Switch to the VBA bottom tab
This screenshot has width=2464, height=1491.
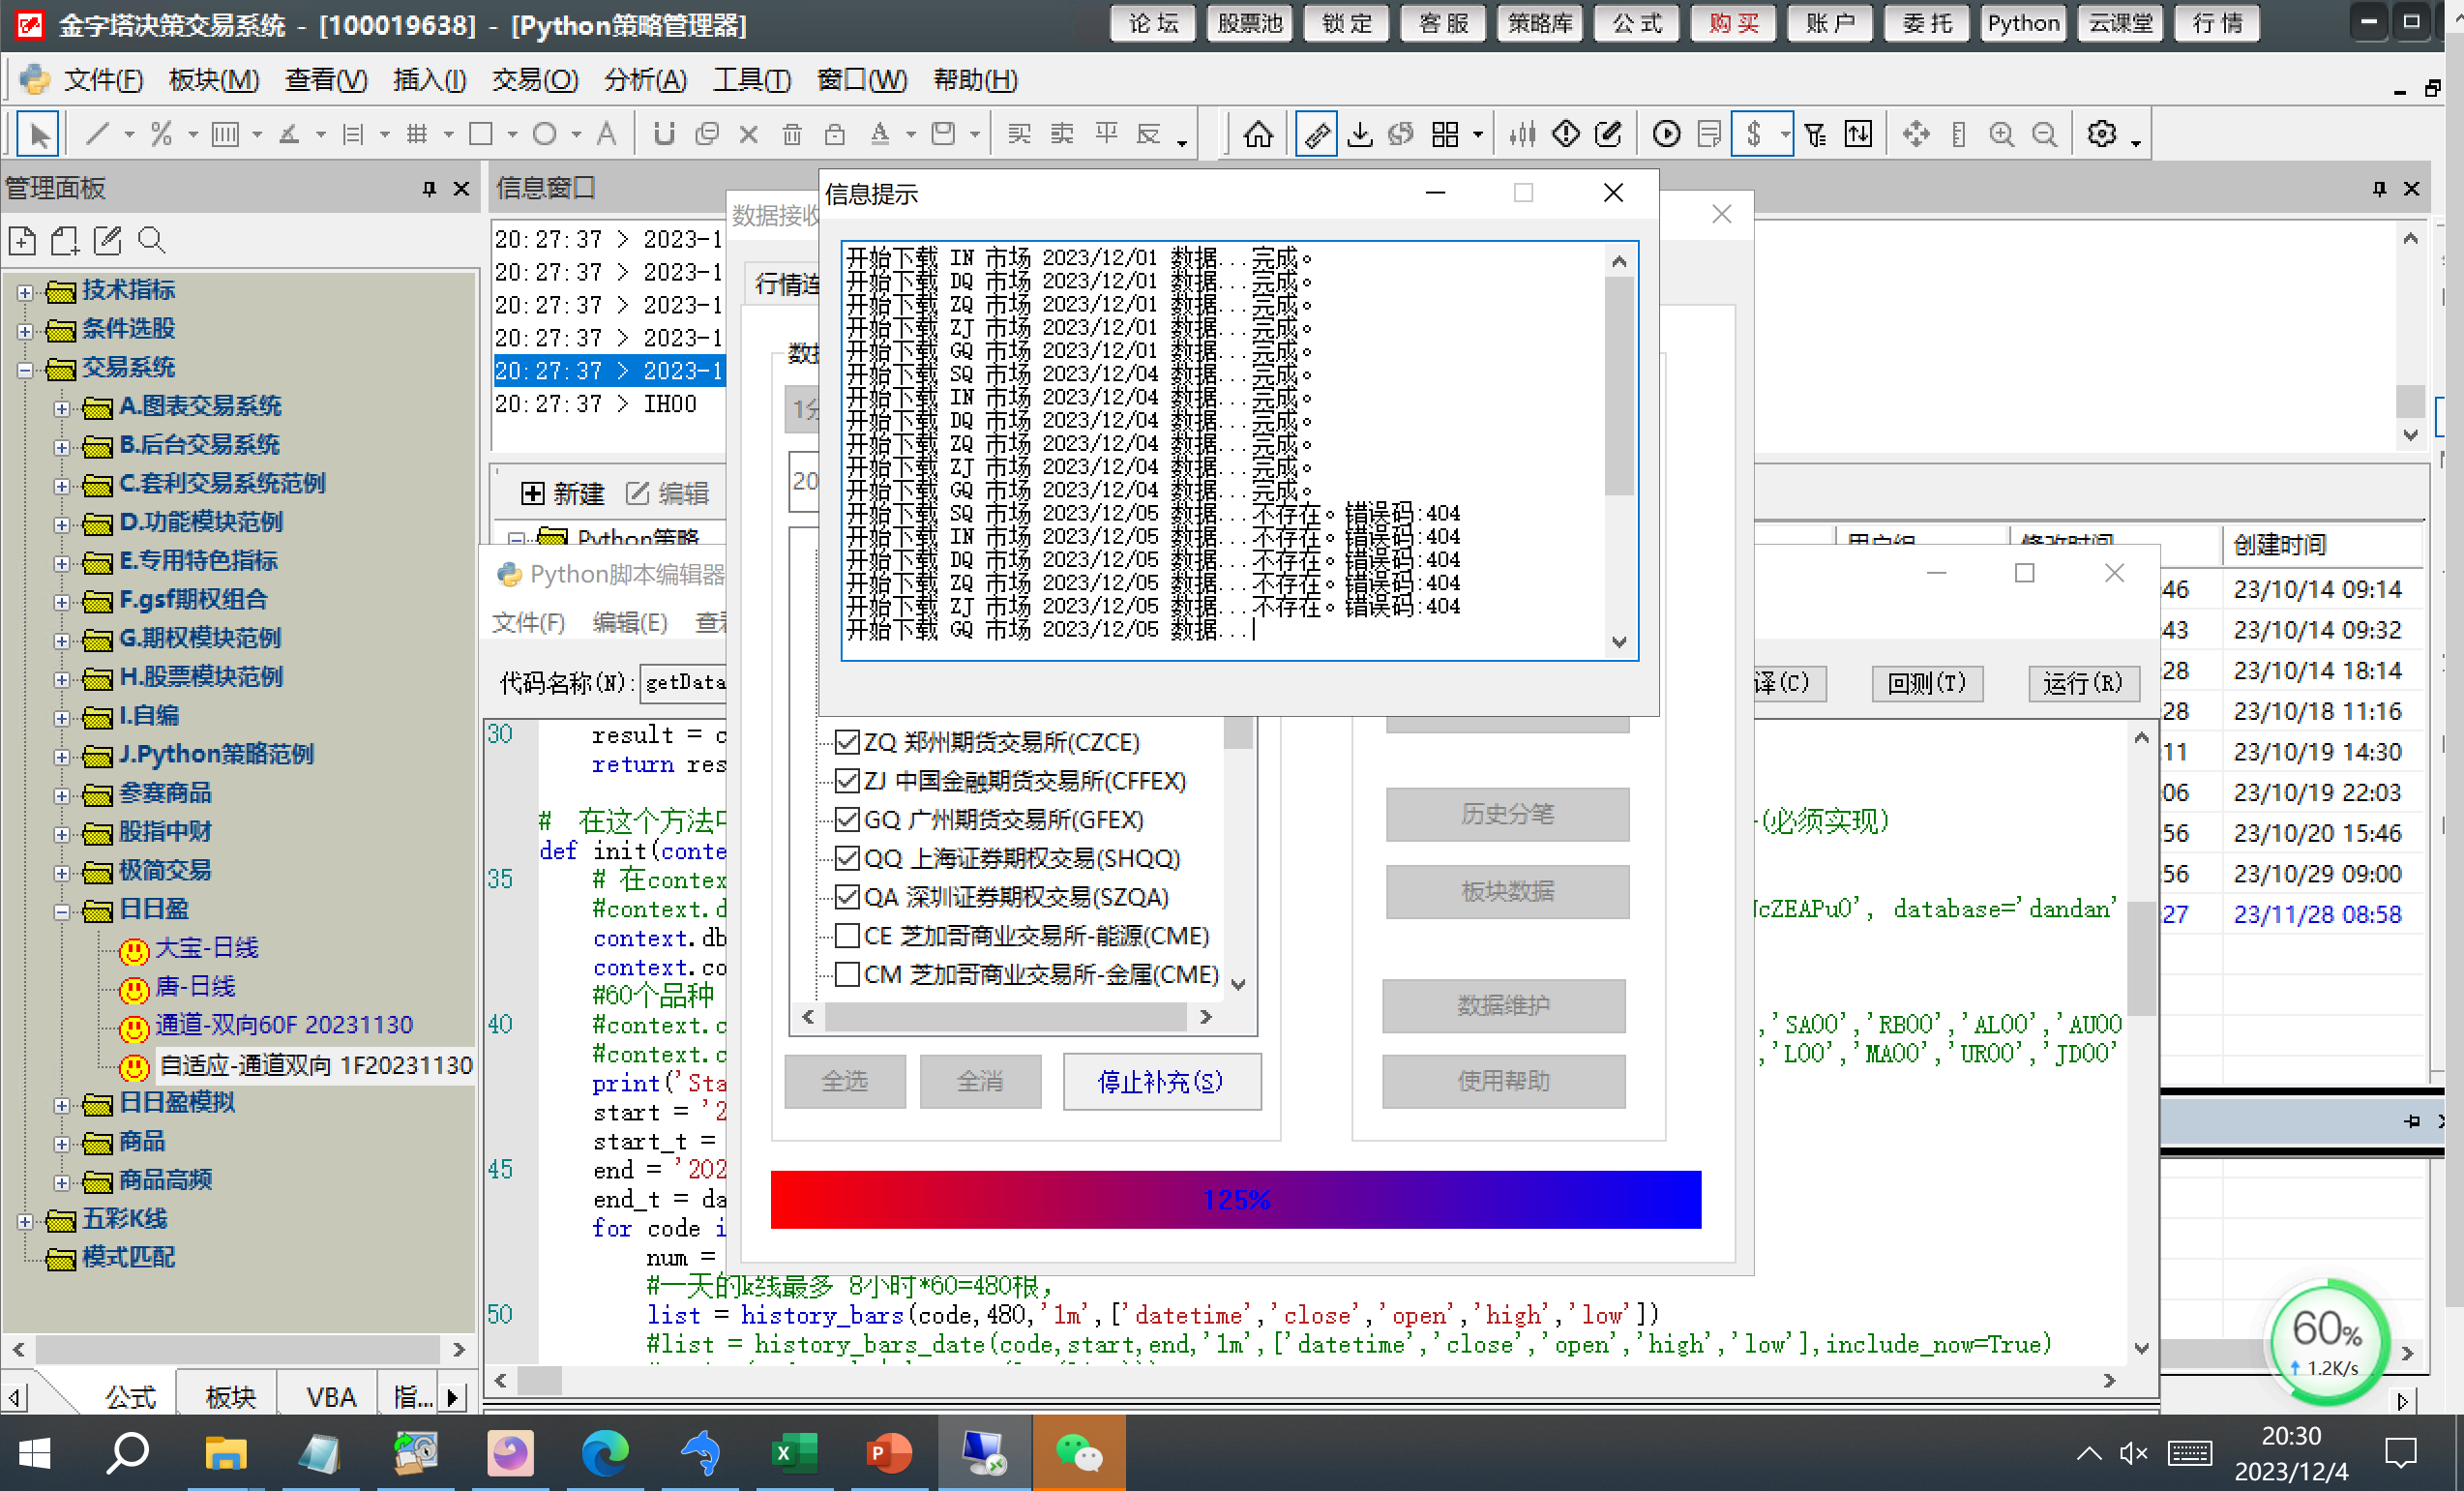pos(331,1397)
